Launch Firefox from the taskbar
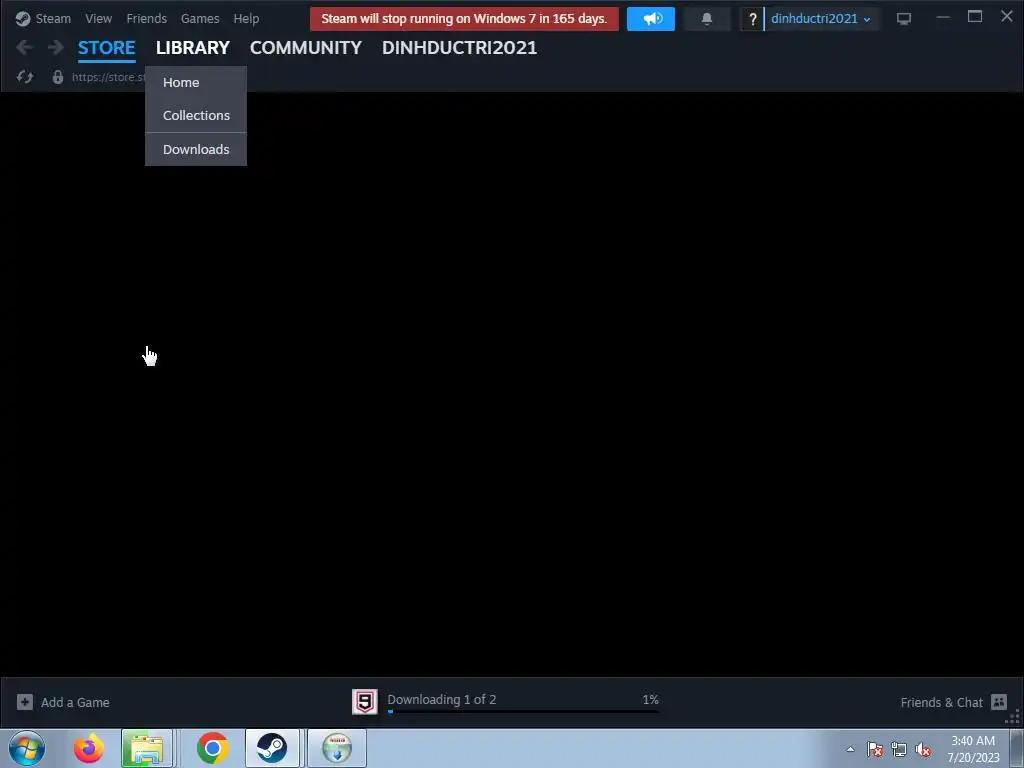 tap(89, 748)
